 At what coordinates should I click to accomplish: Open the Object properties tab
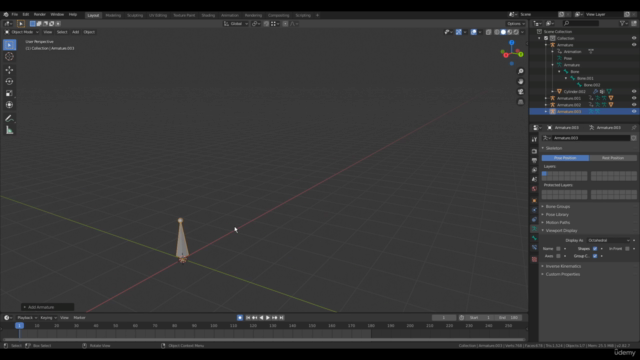(x=534, y=200)
